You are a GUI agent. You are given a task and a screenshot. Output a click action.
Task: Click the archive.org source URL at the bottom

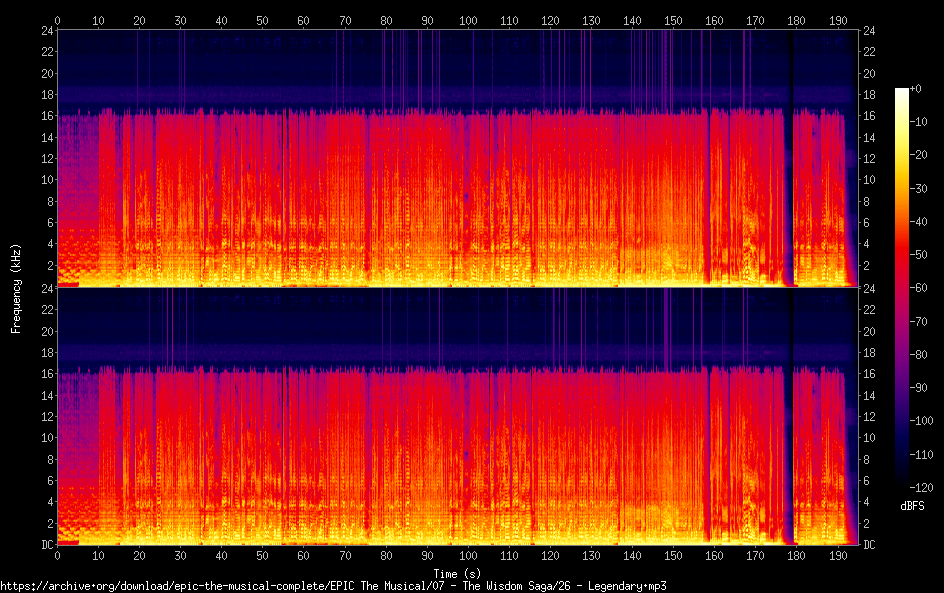pos(333,586)
